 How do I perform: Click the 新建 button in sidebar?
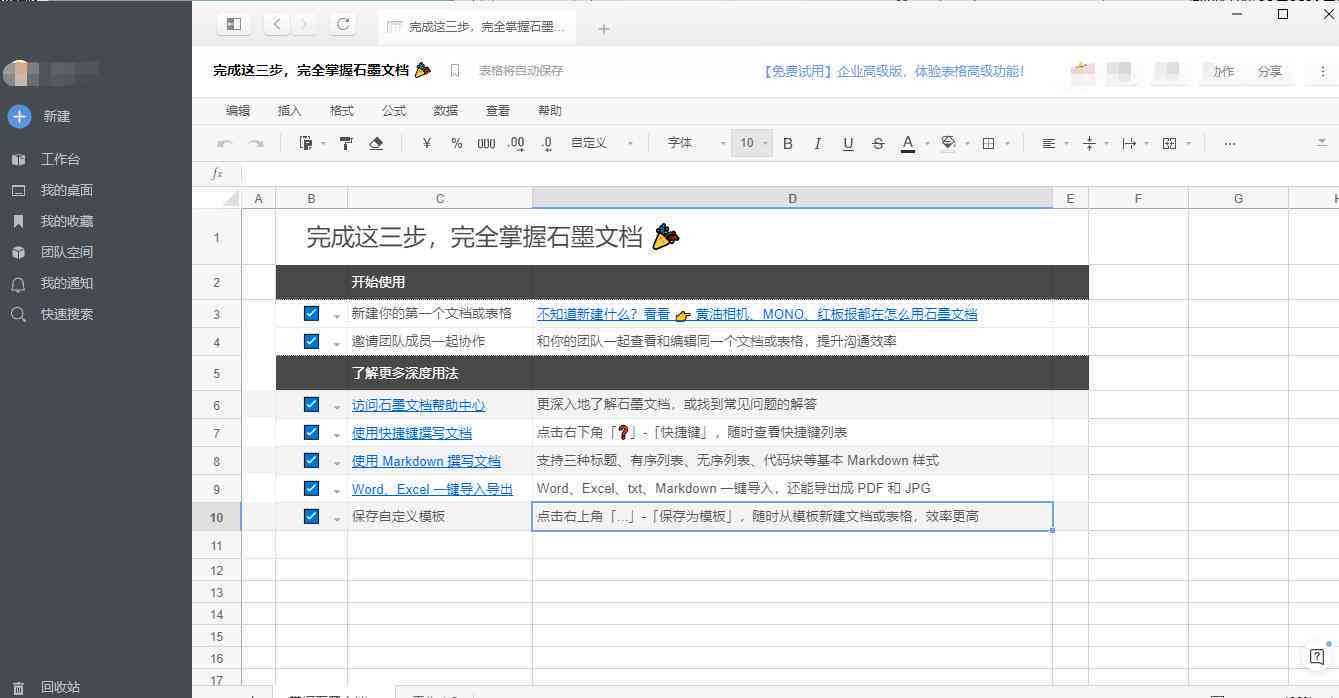(40, 116)
